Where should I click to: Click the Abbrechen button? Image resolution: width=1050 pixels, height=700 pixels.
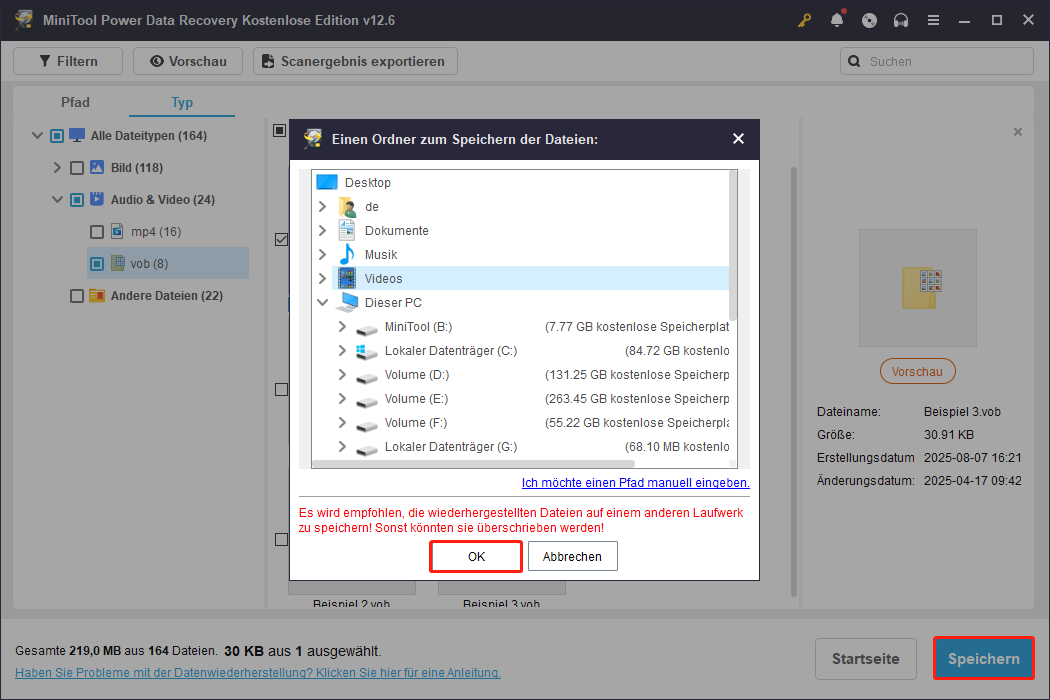tap(573, 557)
